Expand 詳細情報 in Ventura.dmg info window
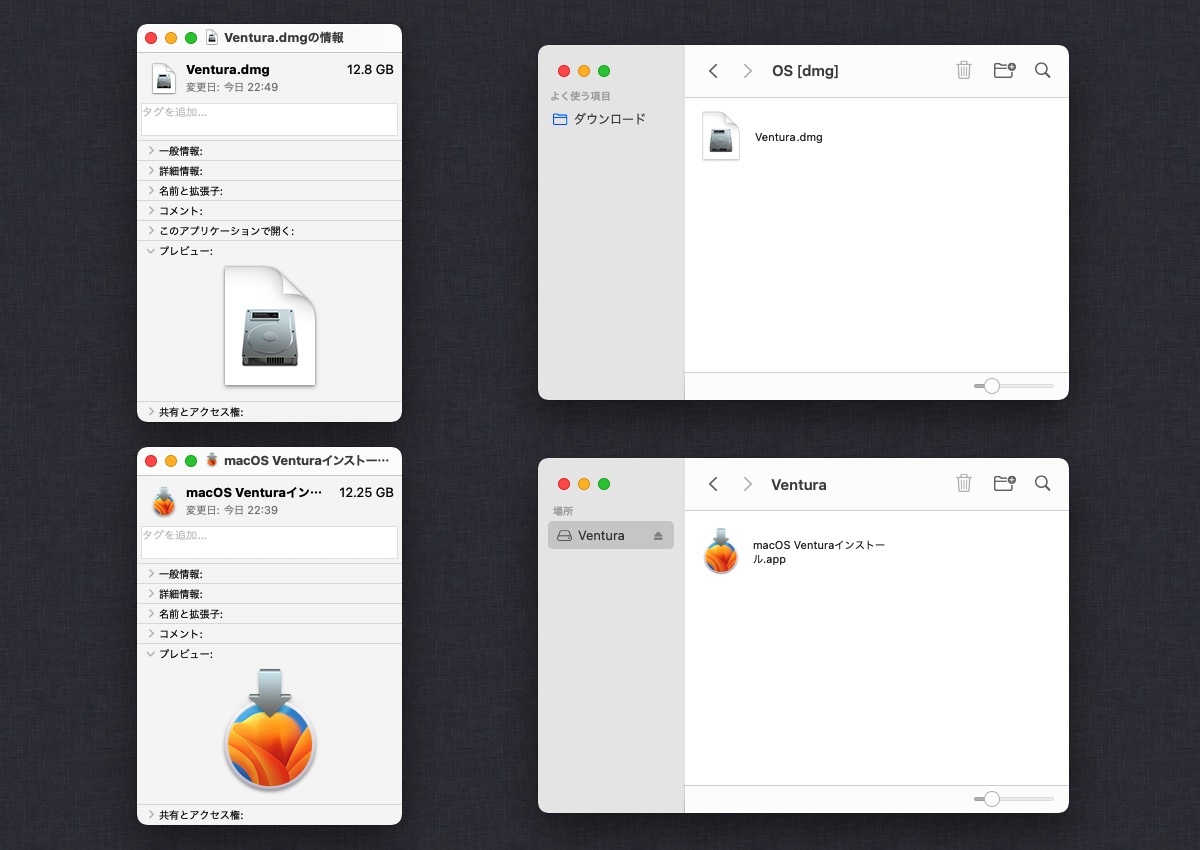 click(x=151, y=171)
